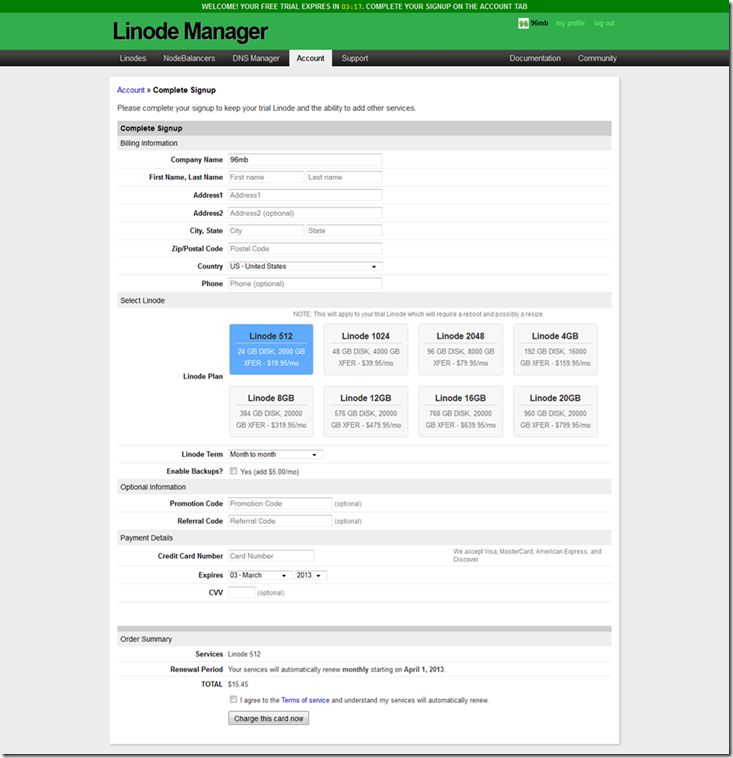Focus the City input
Viewport: 733px width, 758px height.
point(266,231)
